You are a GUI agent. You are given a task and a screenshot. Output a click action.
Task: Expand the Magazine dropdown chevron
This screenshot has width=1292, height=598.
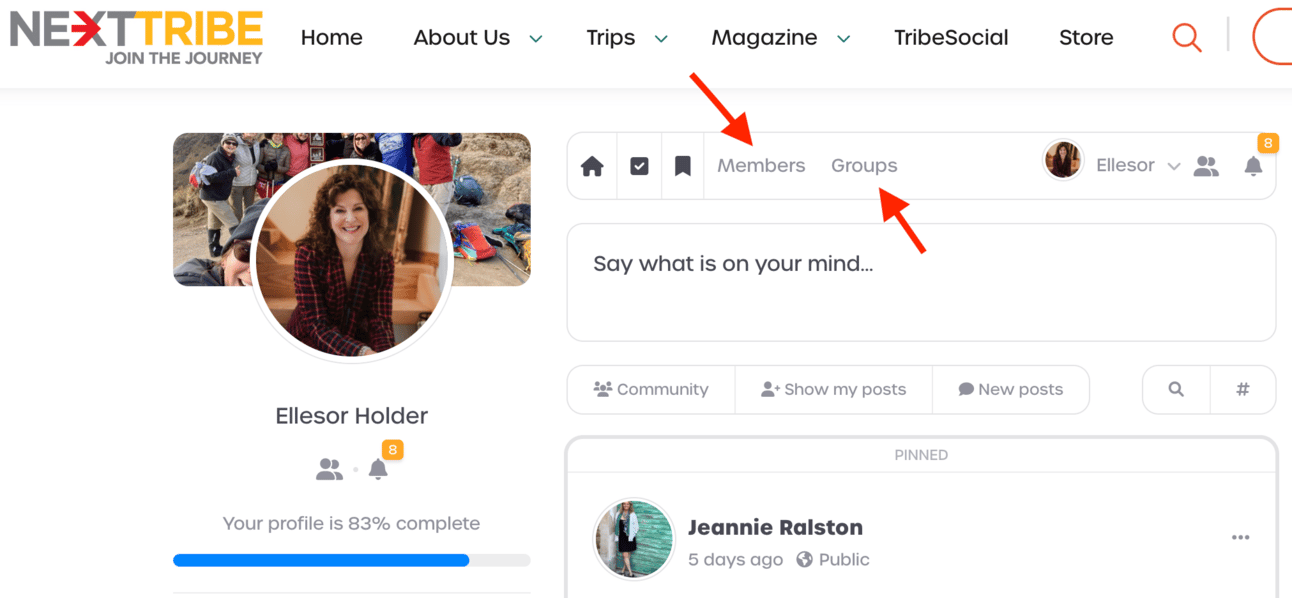click(844, 39)
